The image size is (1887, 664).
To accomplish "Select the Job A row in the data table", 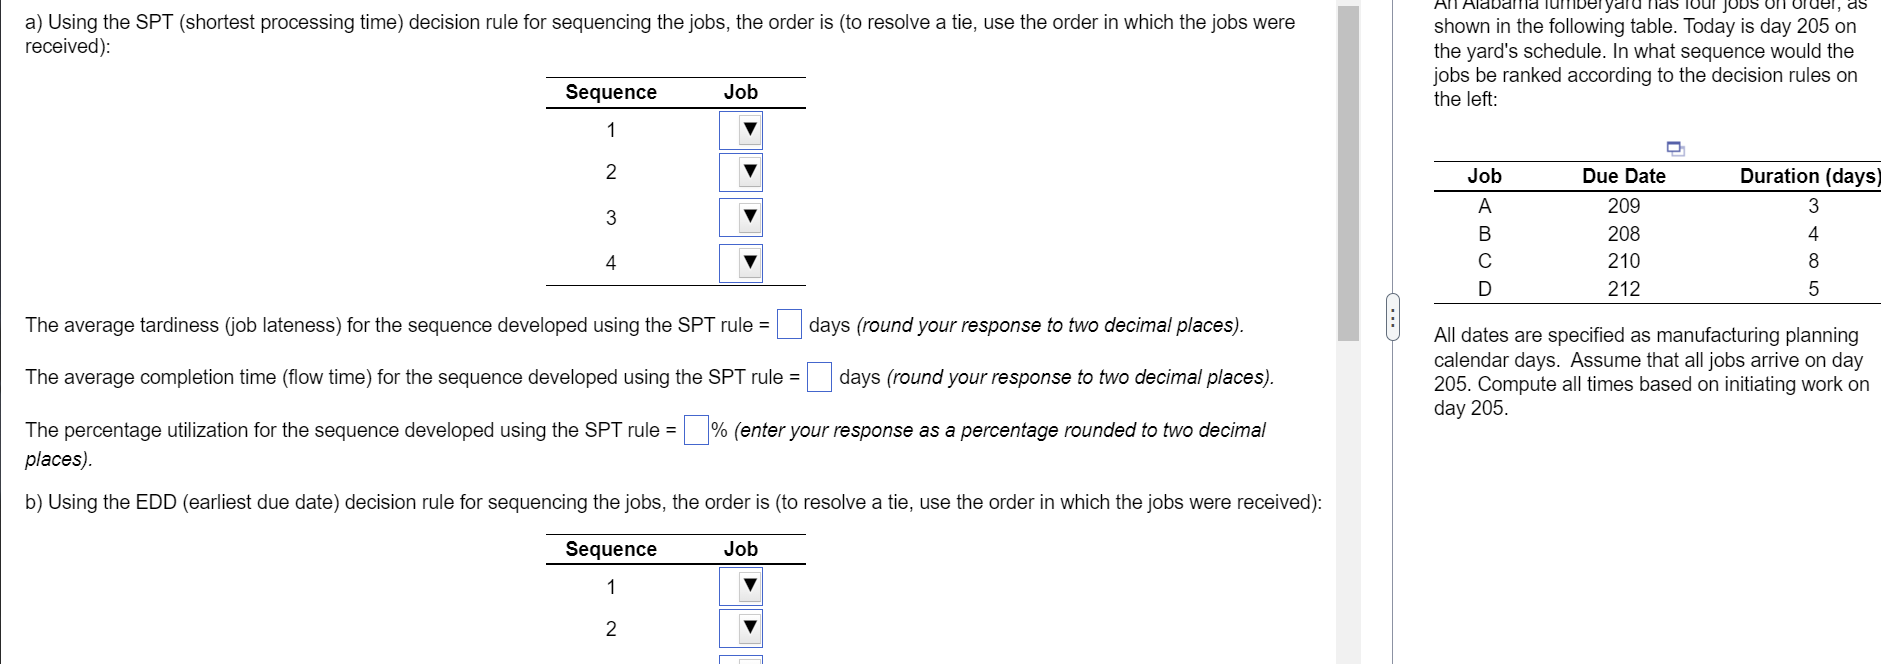I will point(1484,206).
